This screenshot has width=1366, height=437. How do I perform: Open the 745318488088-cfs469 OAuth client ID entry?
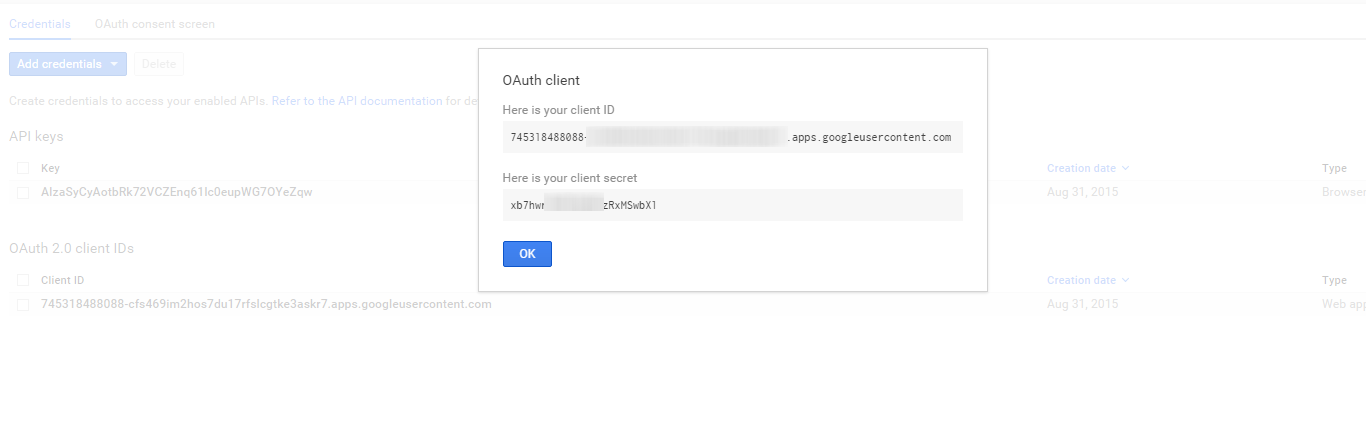[266, 304]
